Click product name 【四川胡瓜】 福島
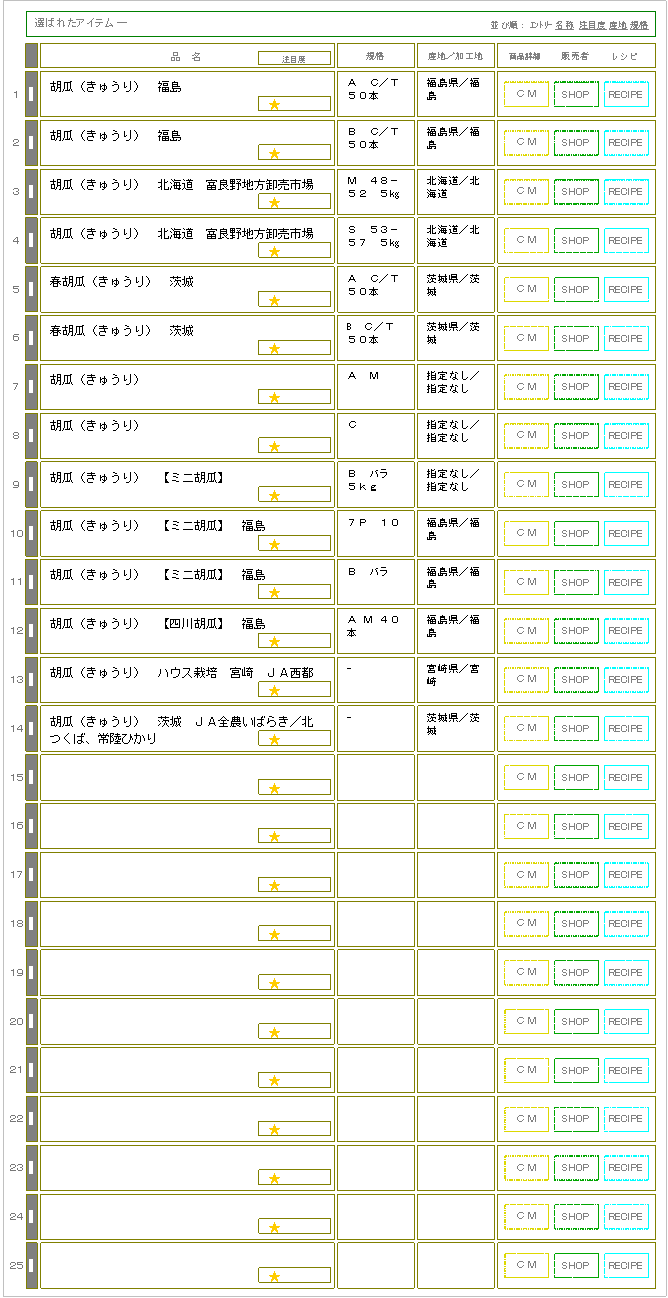The height and width of the screenshot is (1298, 668). click(157, 624)
